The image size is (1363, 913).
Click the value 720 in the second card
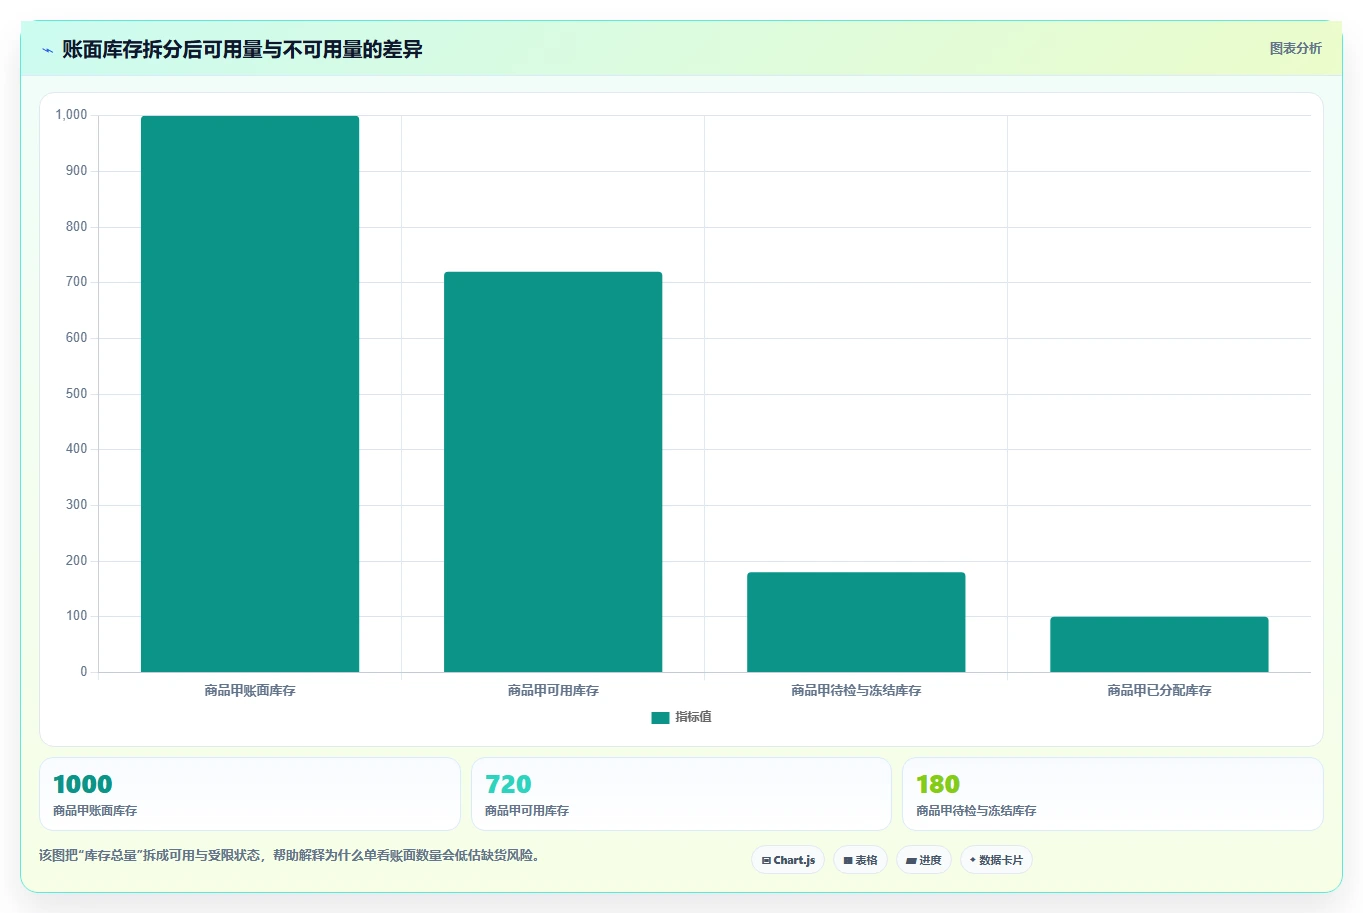(508, 784)
